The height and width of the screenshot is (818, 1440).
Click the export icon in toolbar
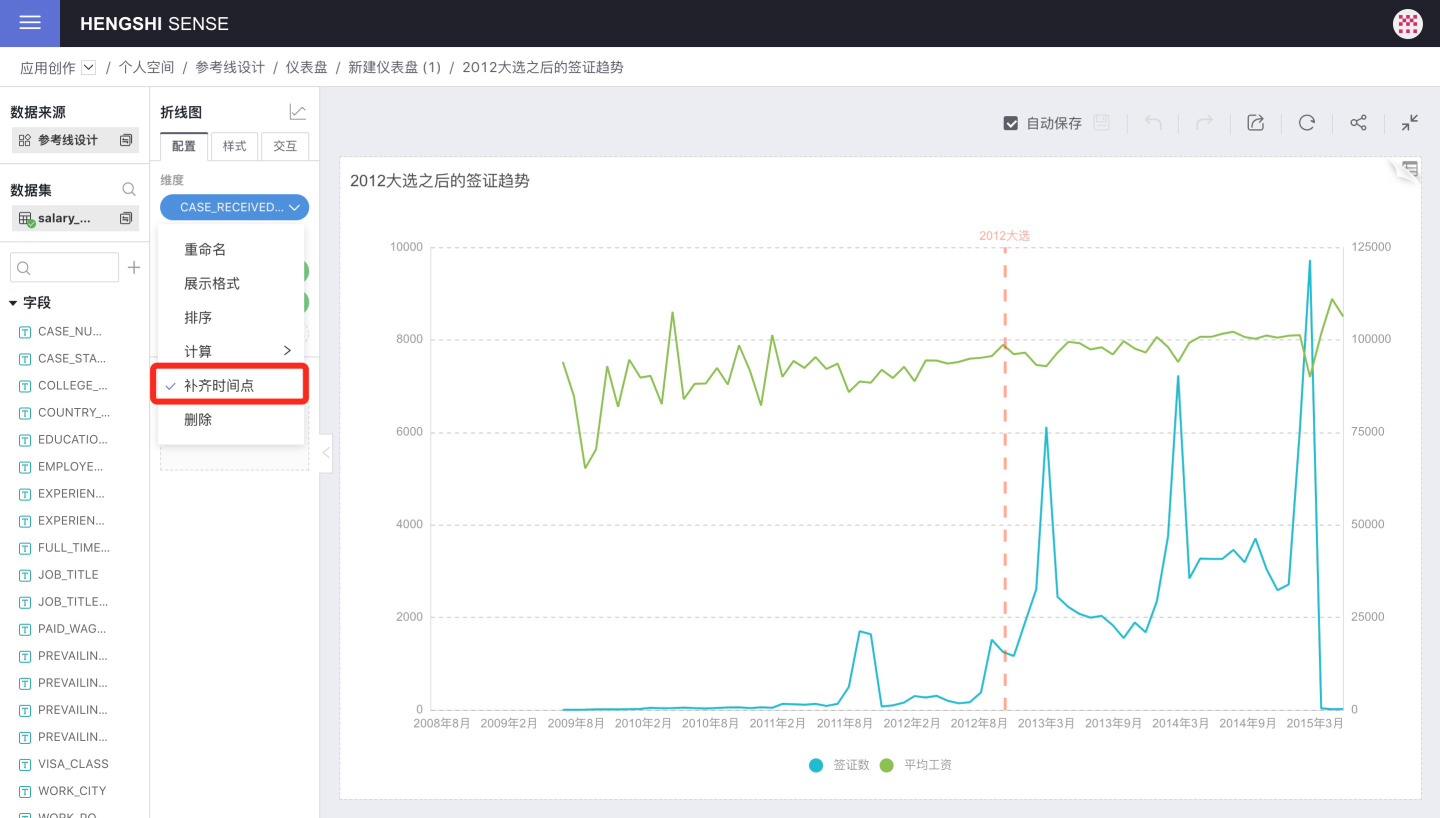(x=1255, y=123)
